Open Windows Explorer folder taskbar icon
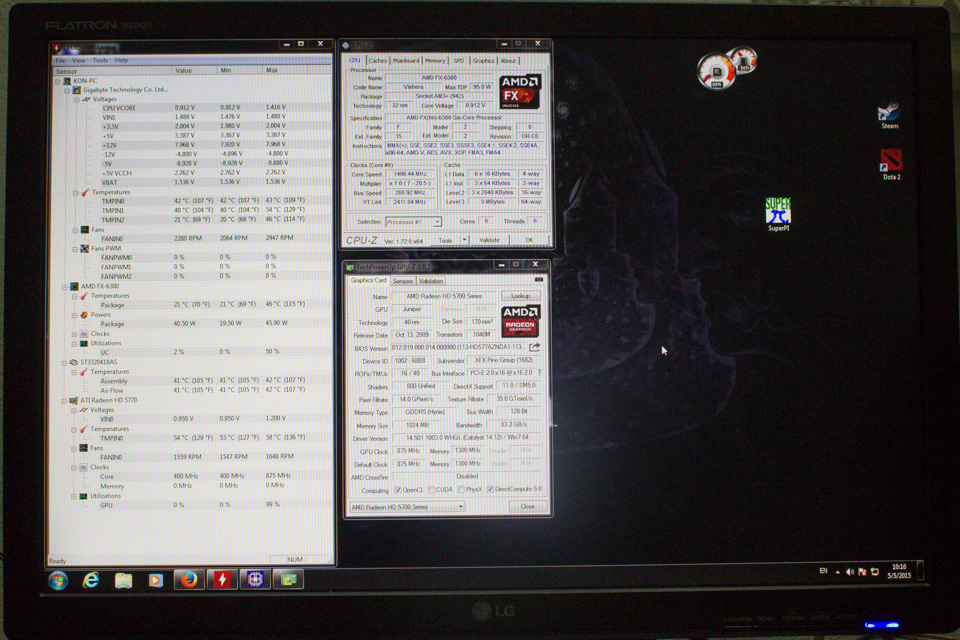 [124, 579]
